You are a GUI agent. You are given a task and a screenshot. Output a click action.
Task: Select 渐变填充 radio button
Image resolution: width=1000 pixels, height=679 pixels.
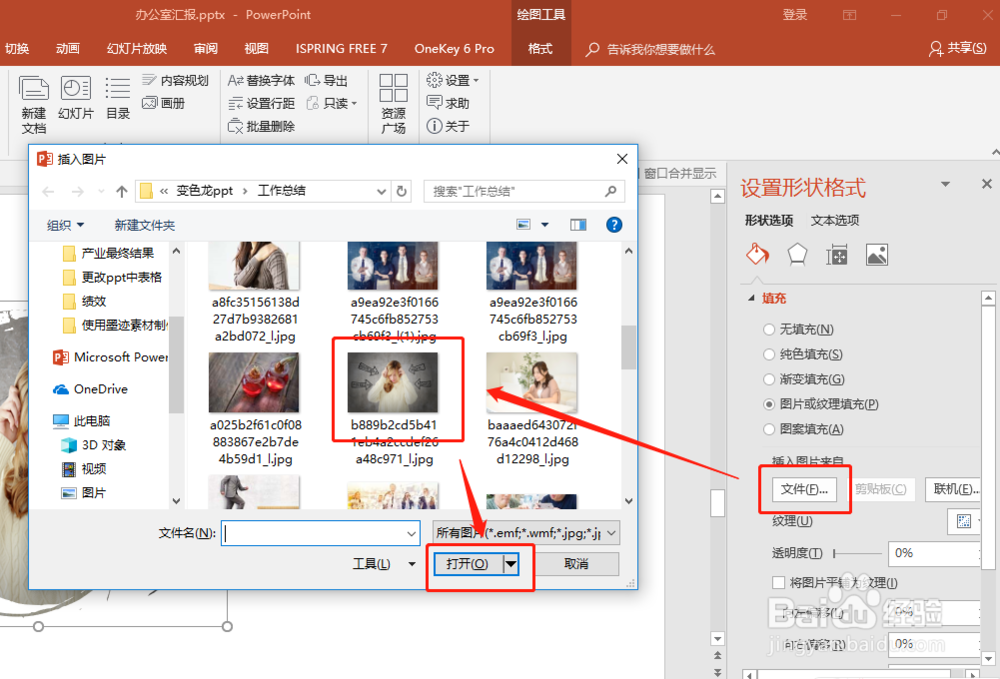[768, 379]
